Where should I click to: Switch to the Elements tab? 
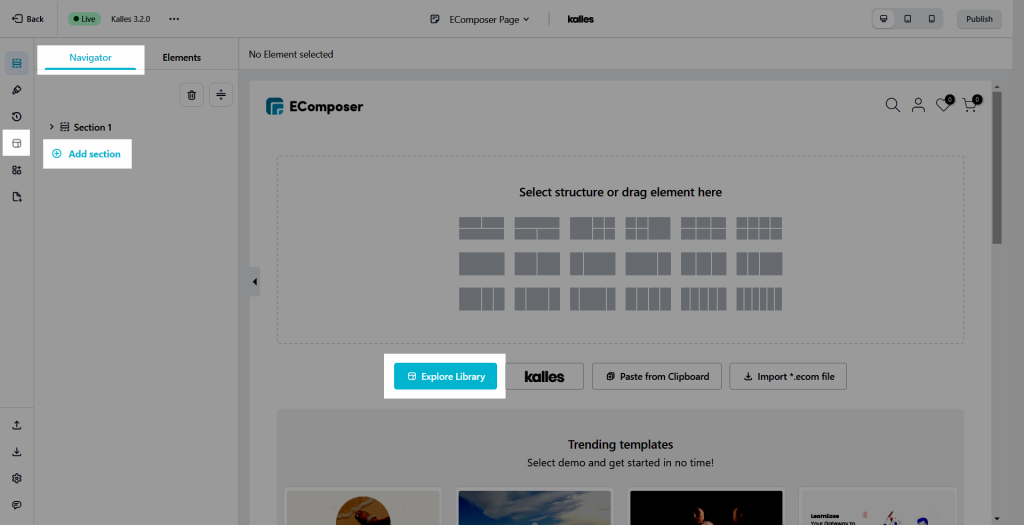pyautogui.click(x=182, y=57)
